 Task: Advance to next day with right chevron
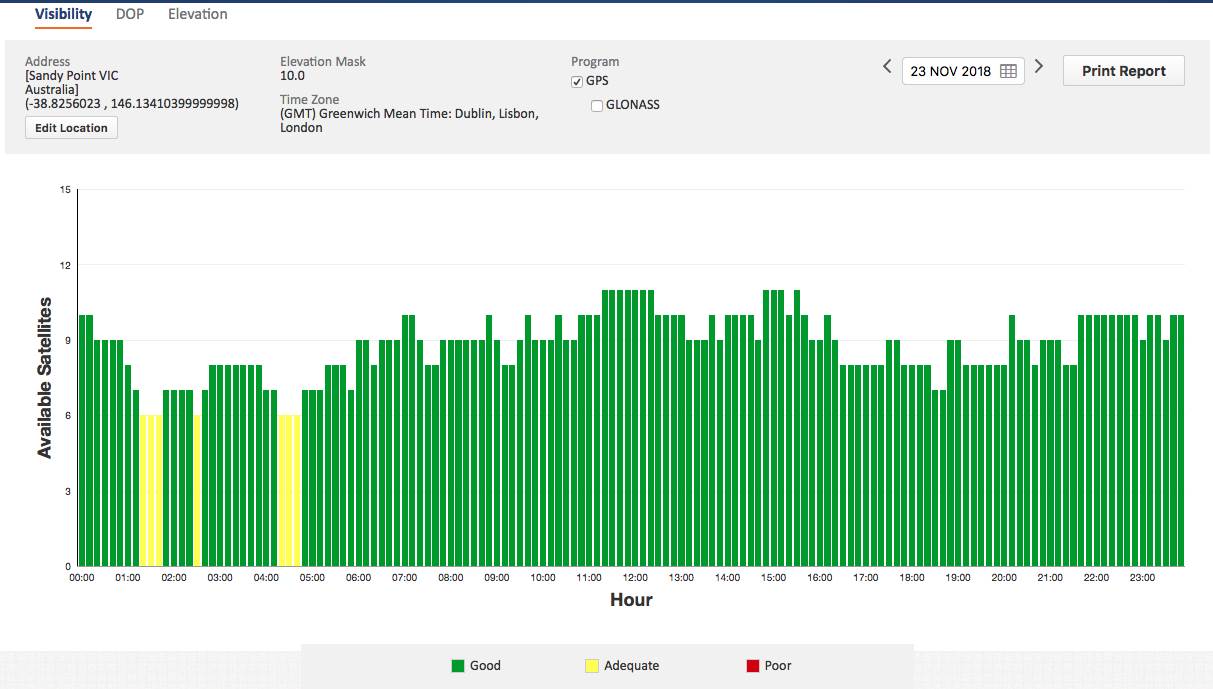click(1039, 67)
